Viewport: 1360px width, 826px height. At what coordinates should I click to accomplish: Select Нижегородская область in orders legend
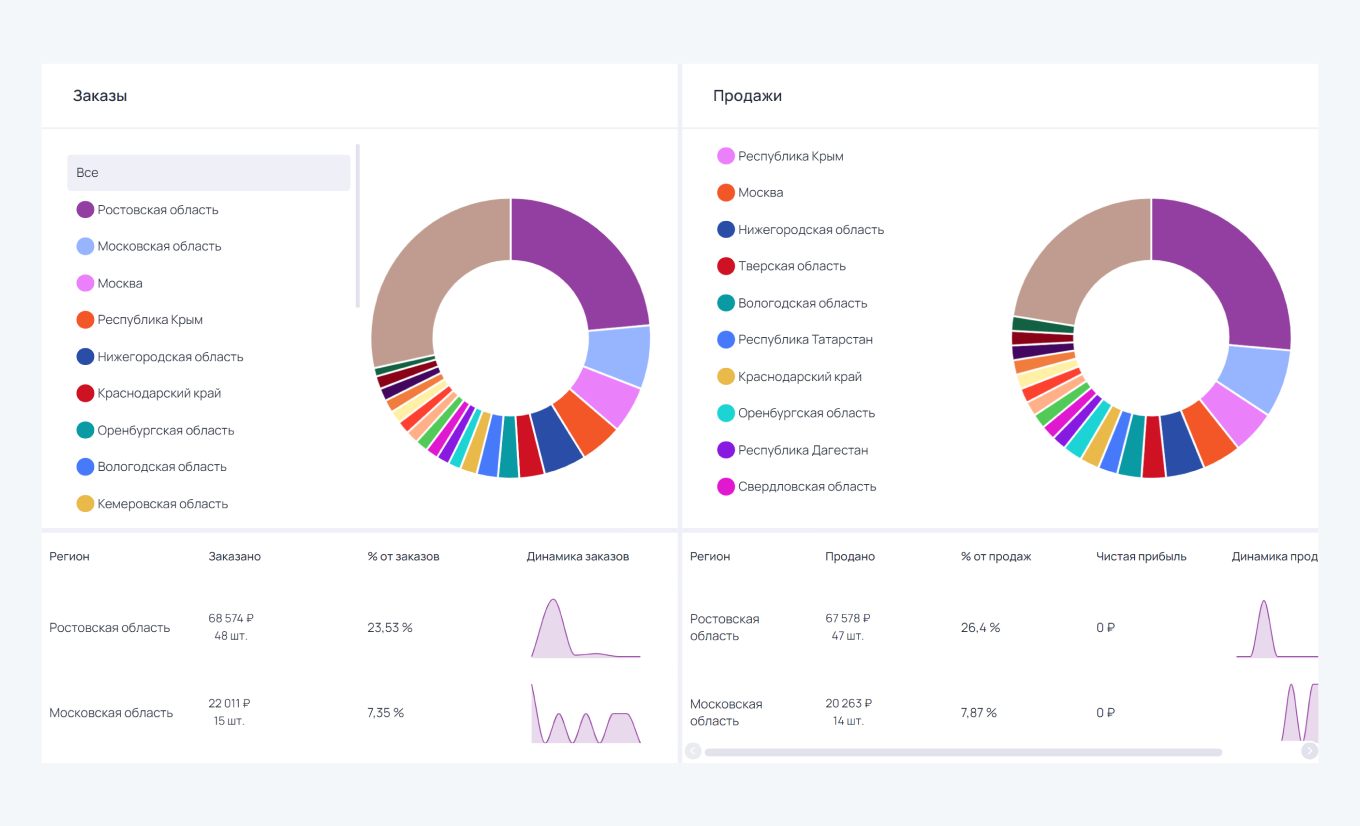point(170,357)
